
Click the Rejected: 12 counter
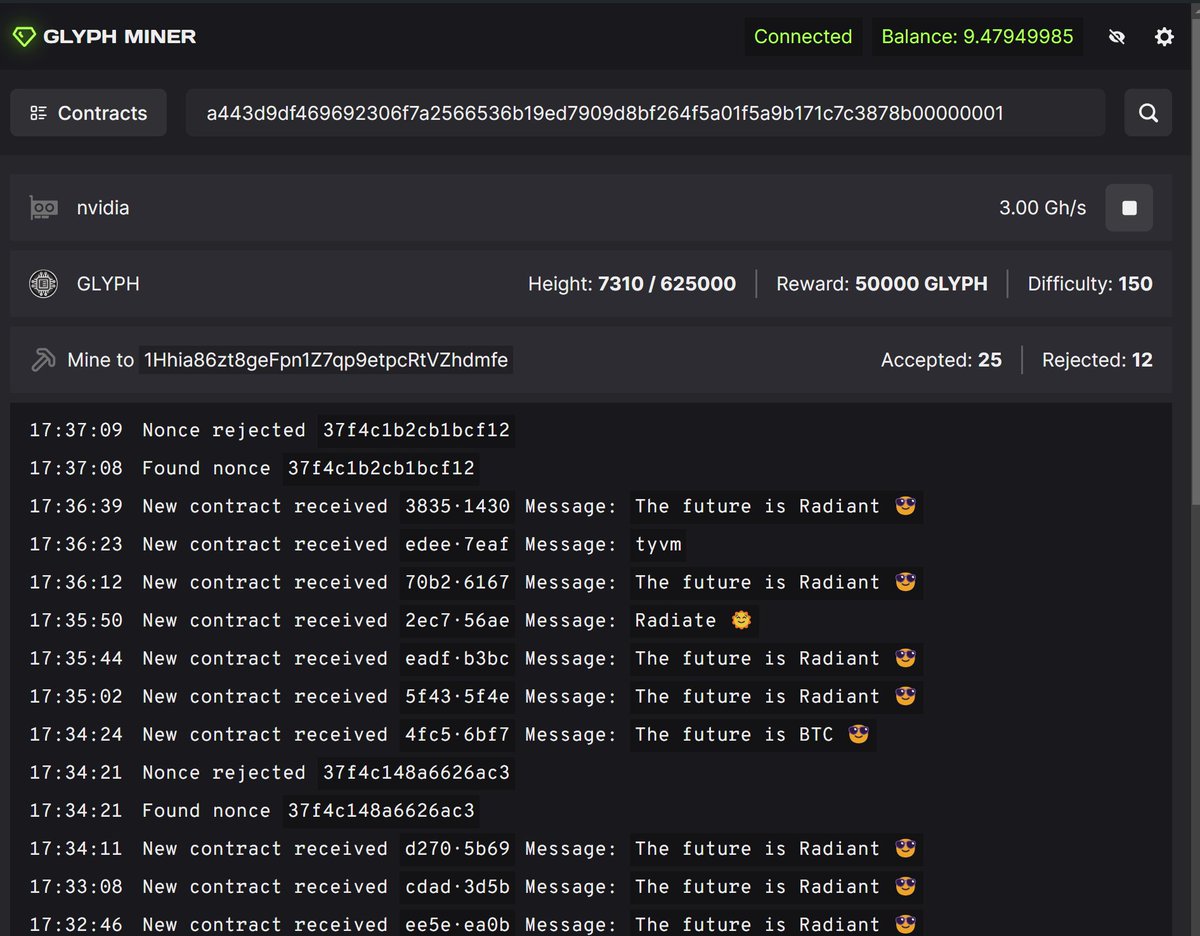pos(1097,360)
